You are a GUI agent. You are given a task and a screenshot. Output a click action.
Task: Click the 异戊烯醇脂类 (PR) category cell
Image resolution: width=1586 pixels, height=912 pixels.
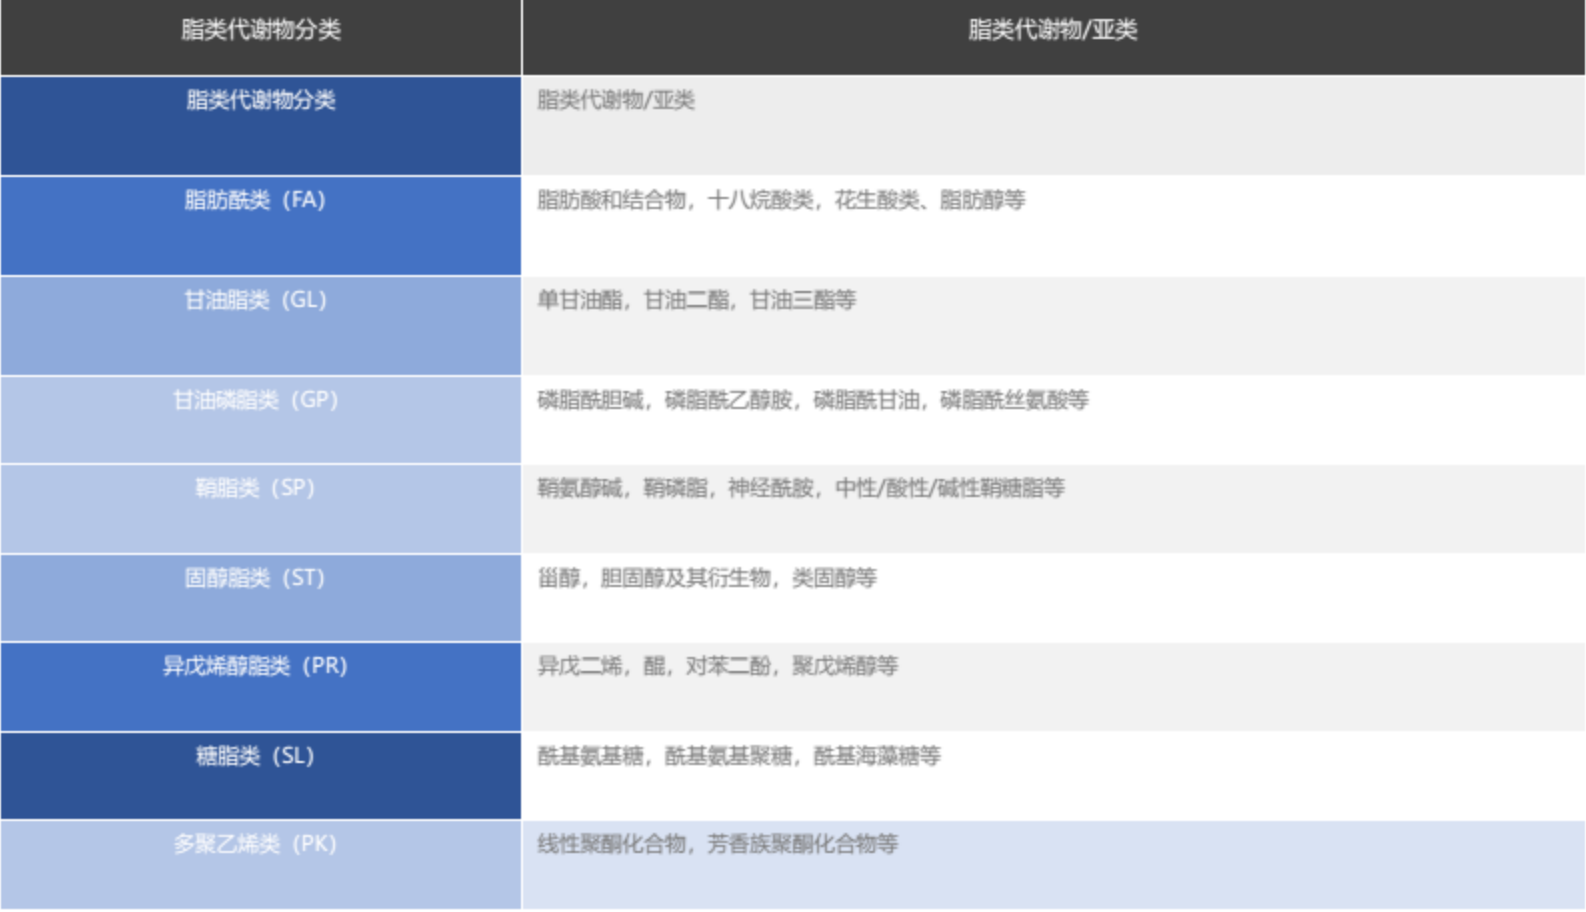click(x=255, y=666)
